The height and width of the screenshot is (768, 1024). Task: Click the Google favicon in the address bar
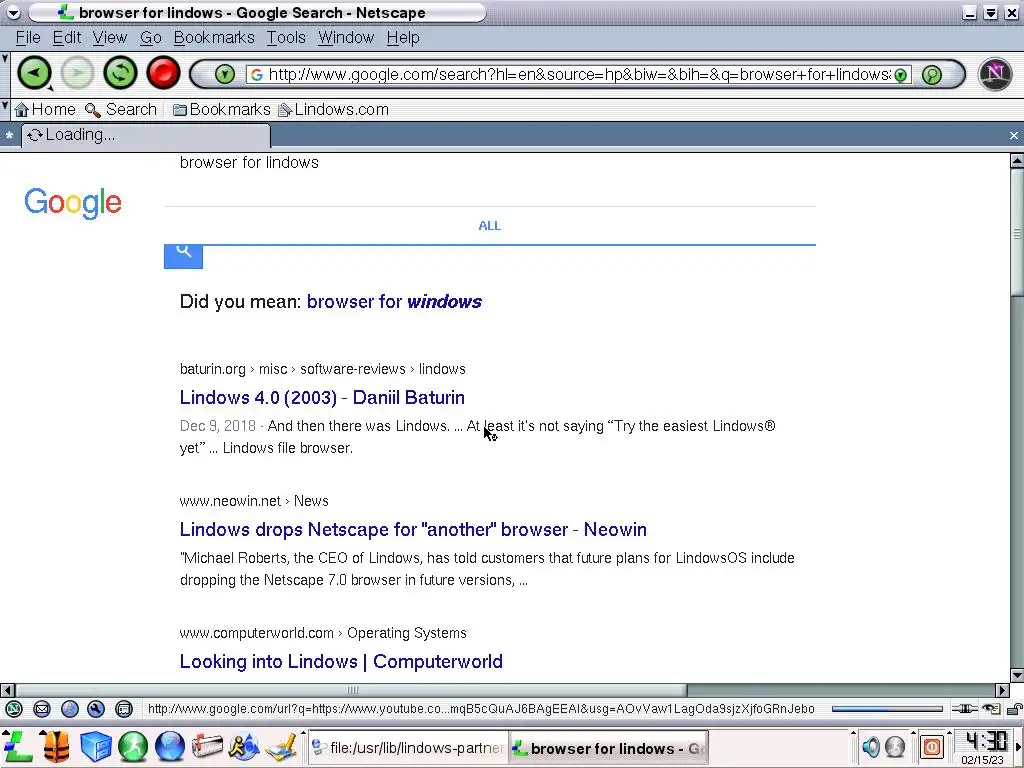[257, 75]
